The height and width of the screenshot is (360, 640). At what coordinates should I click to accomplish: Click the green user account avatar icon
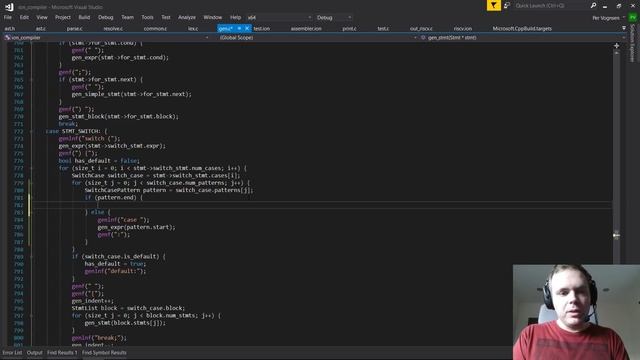point(633,18)
